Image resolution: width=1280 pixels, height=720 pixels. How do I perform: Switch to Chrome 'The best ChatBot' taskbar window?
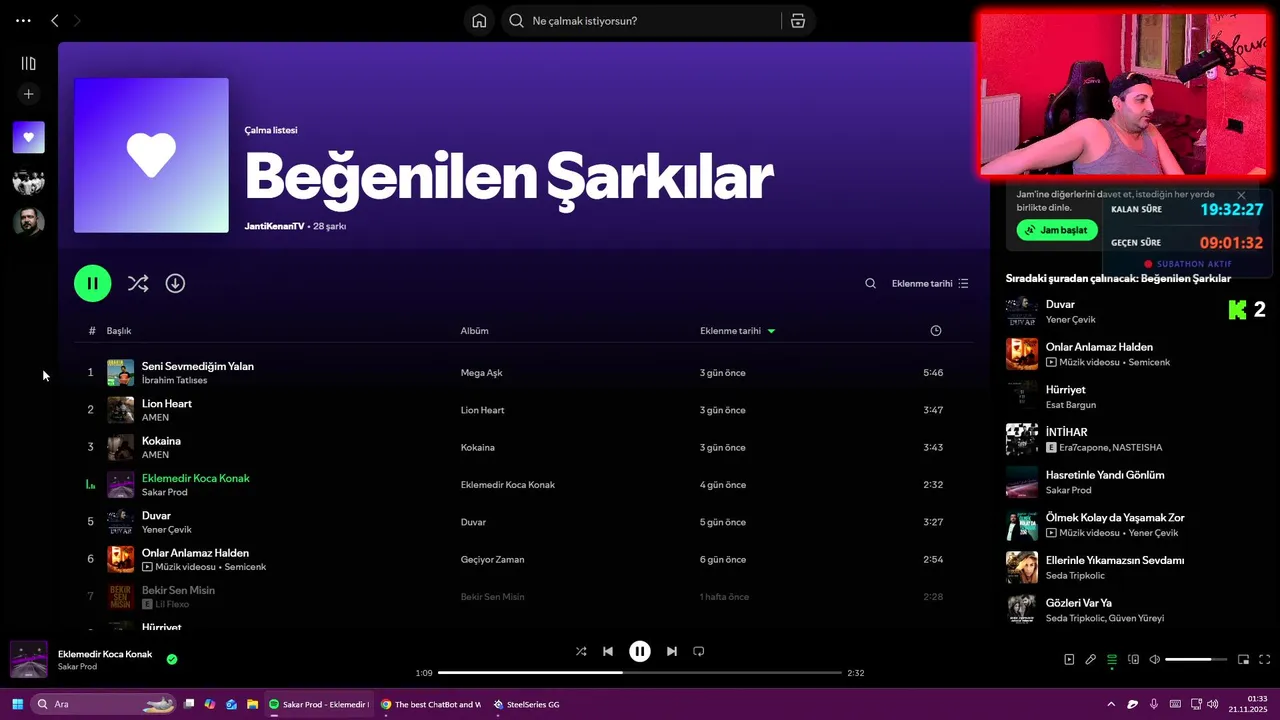(x=431, y=704)
